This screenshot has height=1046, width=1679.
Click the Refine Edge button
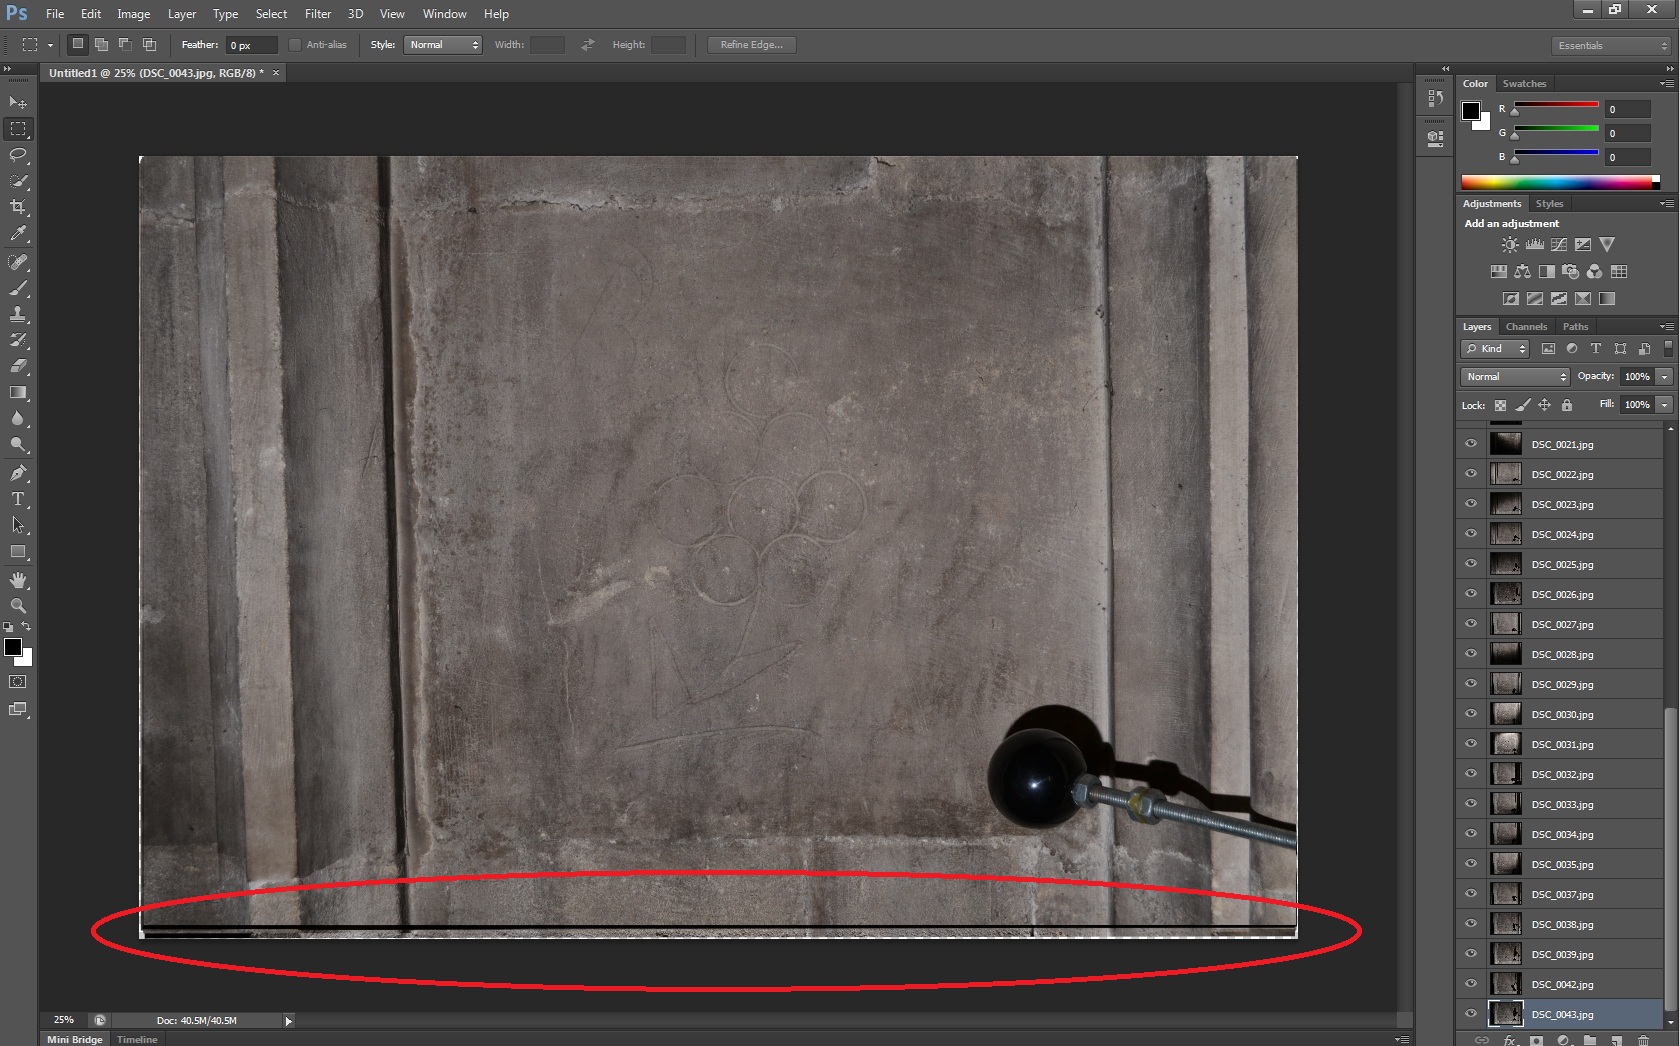click(x=751, y=45)
